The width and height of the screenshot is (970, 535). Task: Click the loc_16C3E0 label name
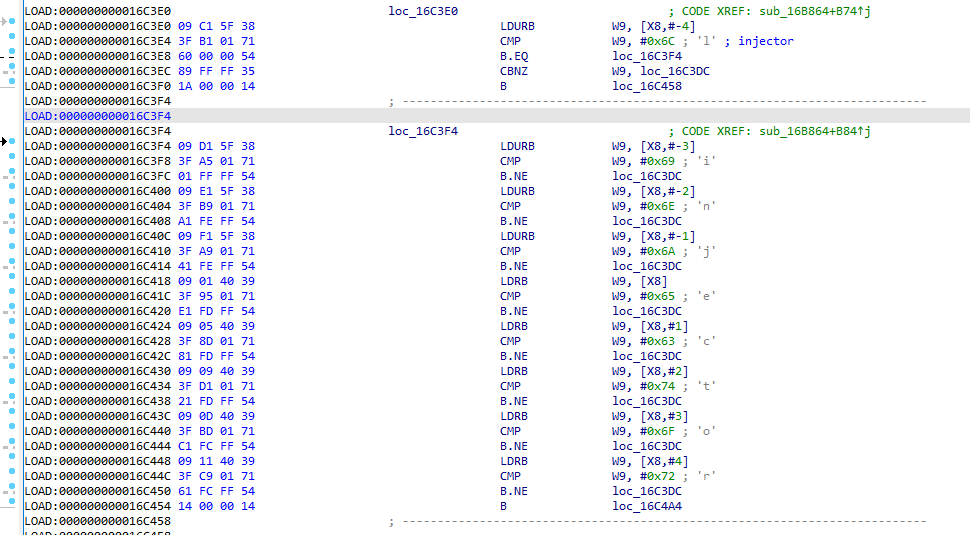pyautogui.click(x=423, y=11)
